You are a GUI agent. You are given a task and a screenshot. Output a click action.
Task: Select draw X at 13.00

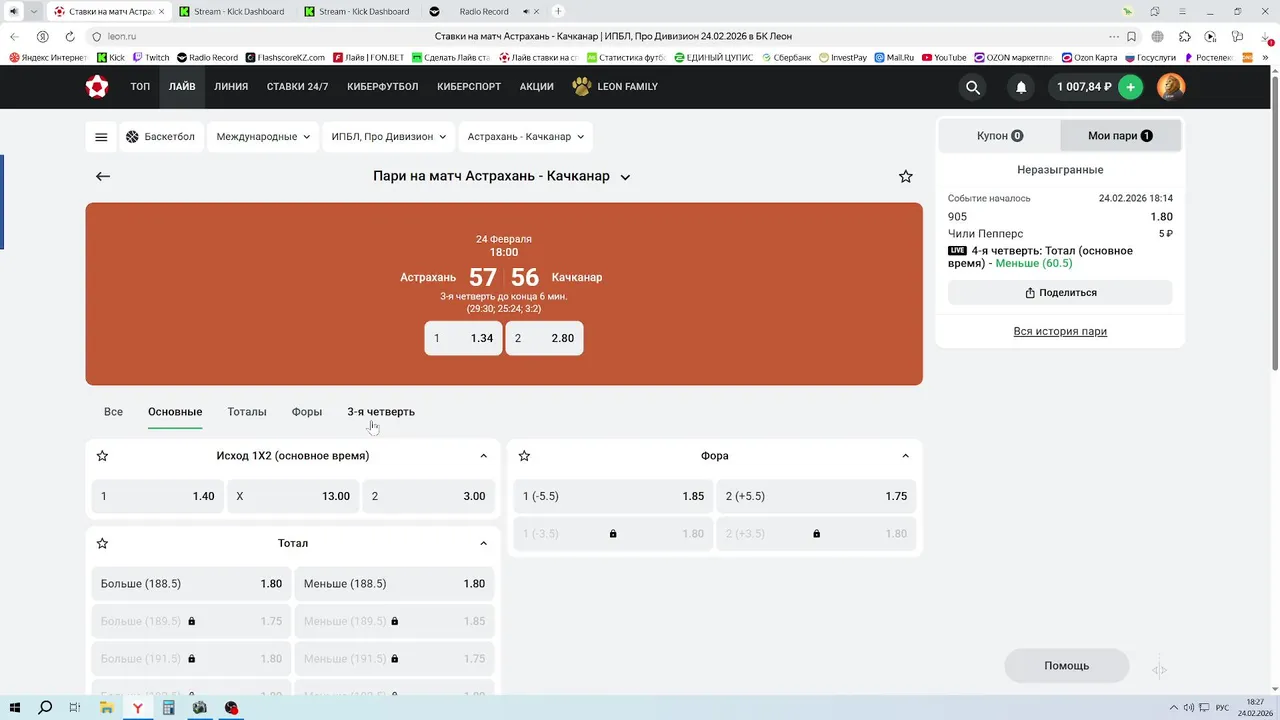click(x=293, y=496)
